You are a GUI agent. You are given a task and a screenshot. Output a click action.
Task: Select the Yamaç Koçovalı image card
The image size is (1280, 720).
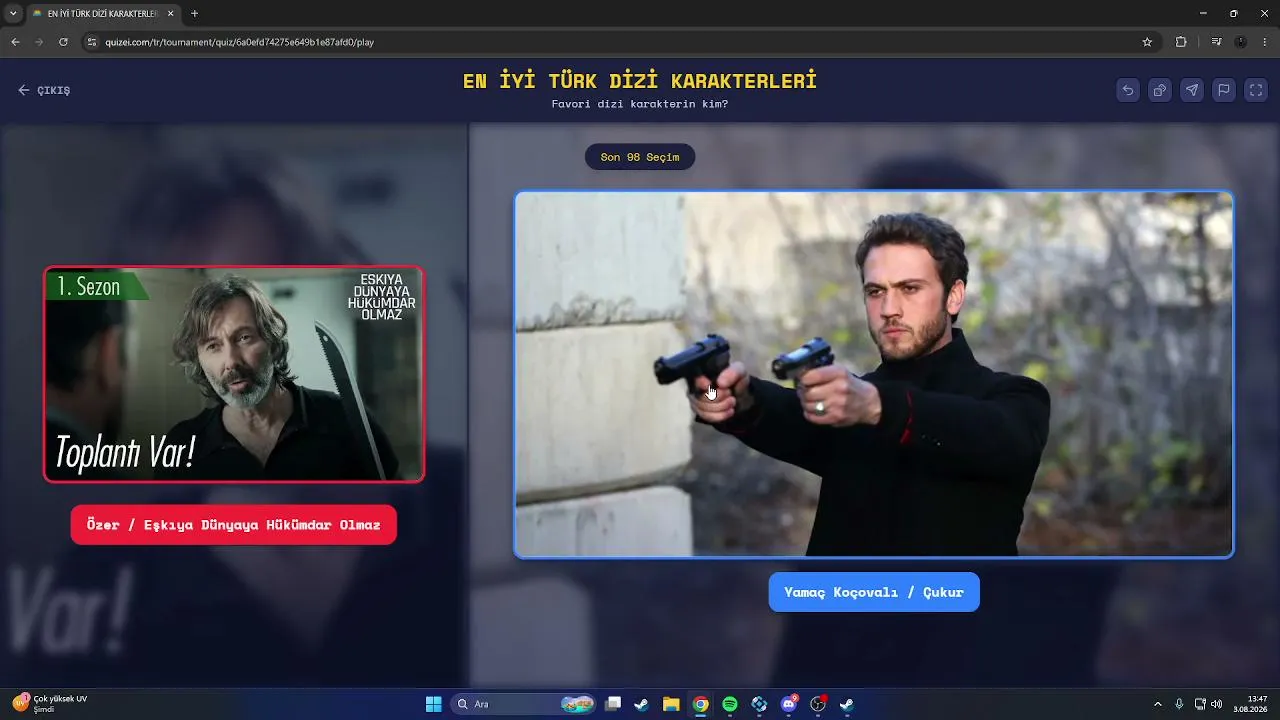(x=874, y=374)
